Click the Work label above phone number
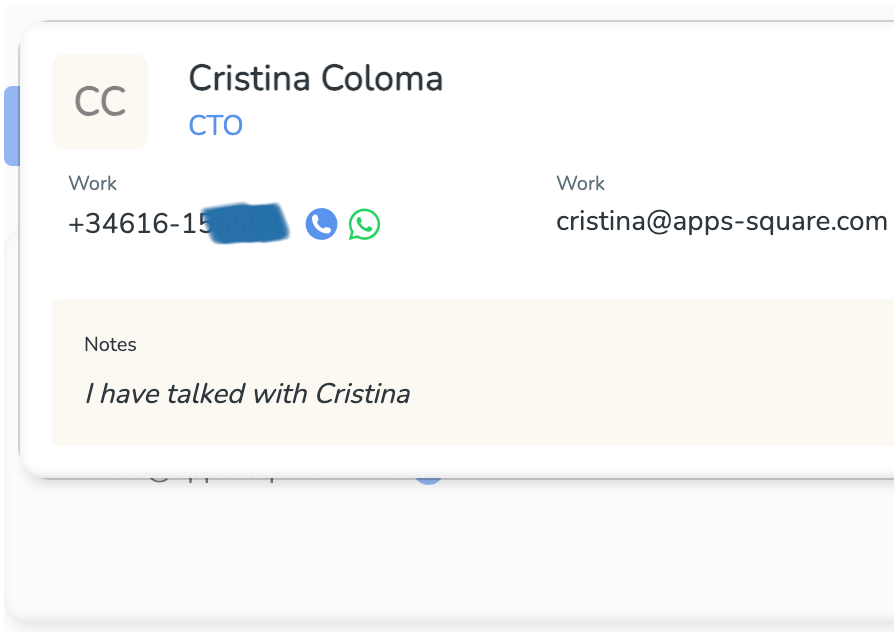 (92, 183)
